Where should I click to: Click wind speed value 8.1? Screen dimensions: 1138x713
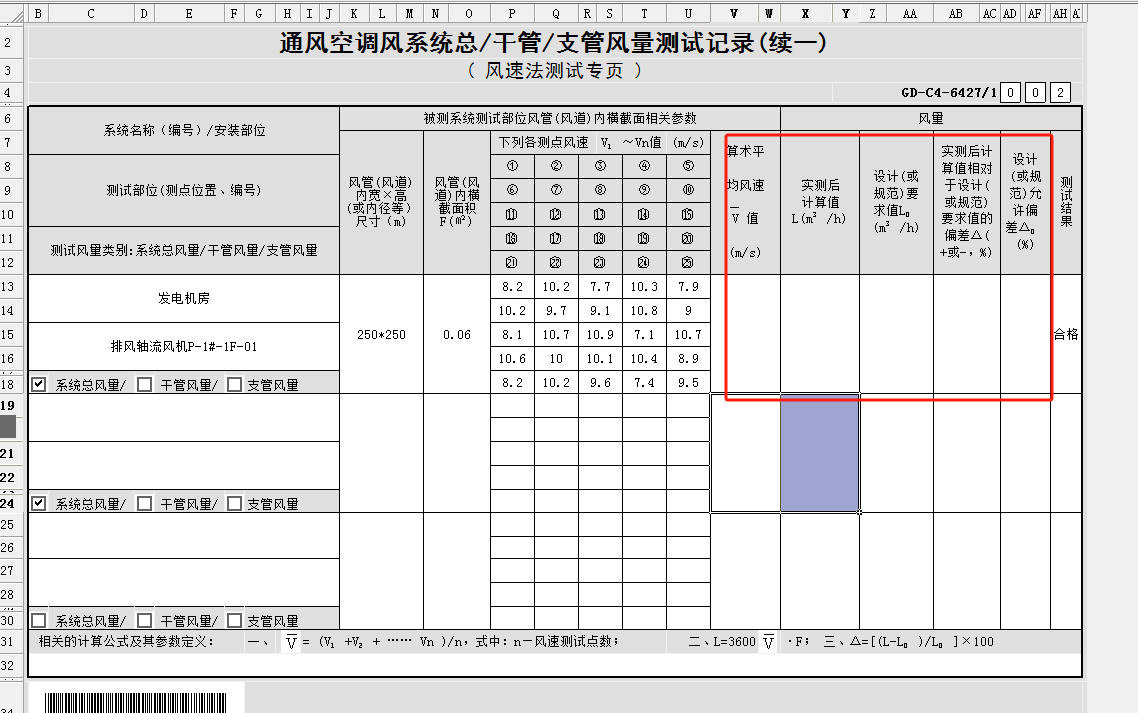click(x=512, y=334)
